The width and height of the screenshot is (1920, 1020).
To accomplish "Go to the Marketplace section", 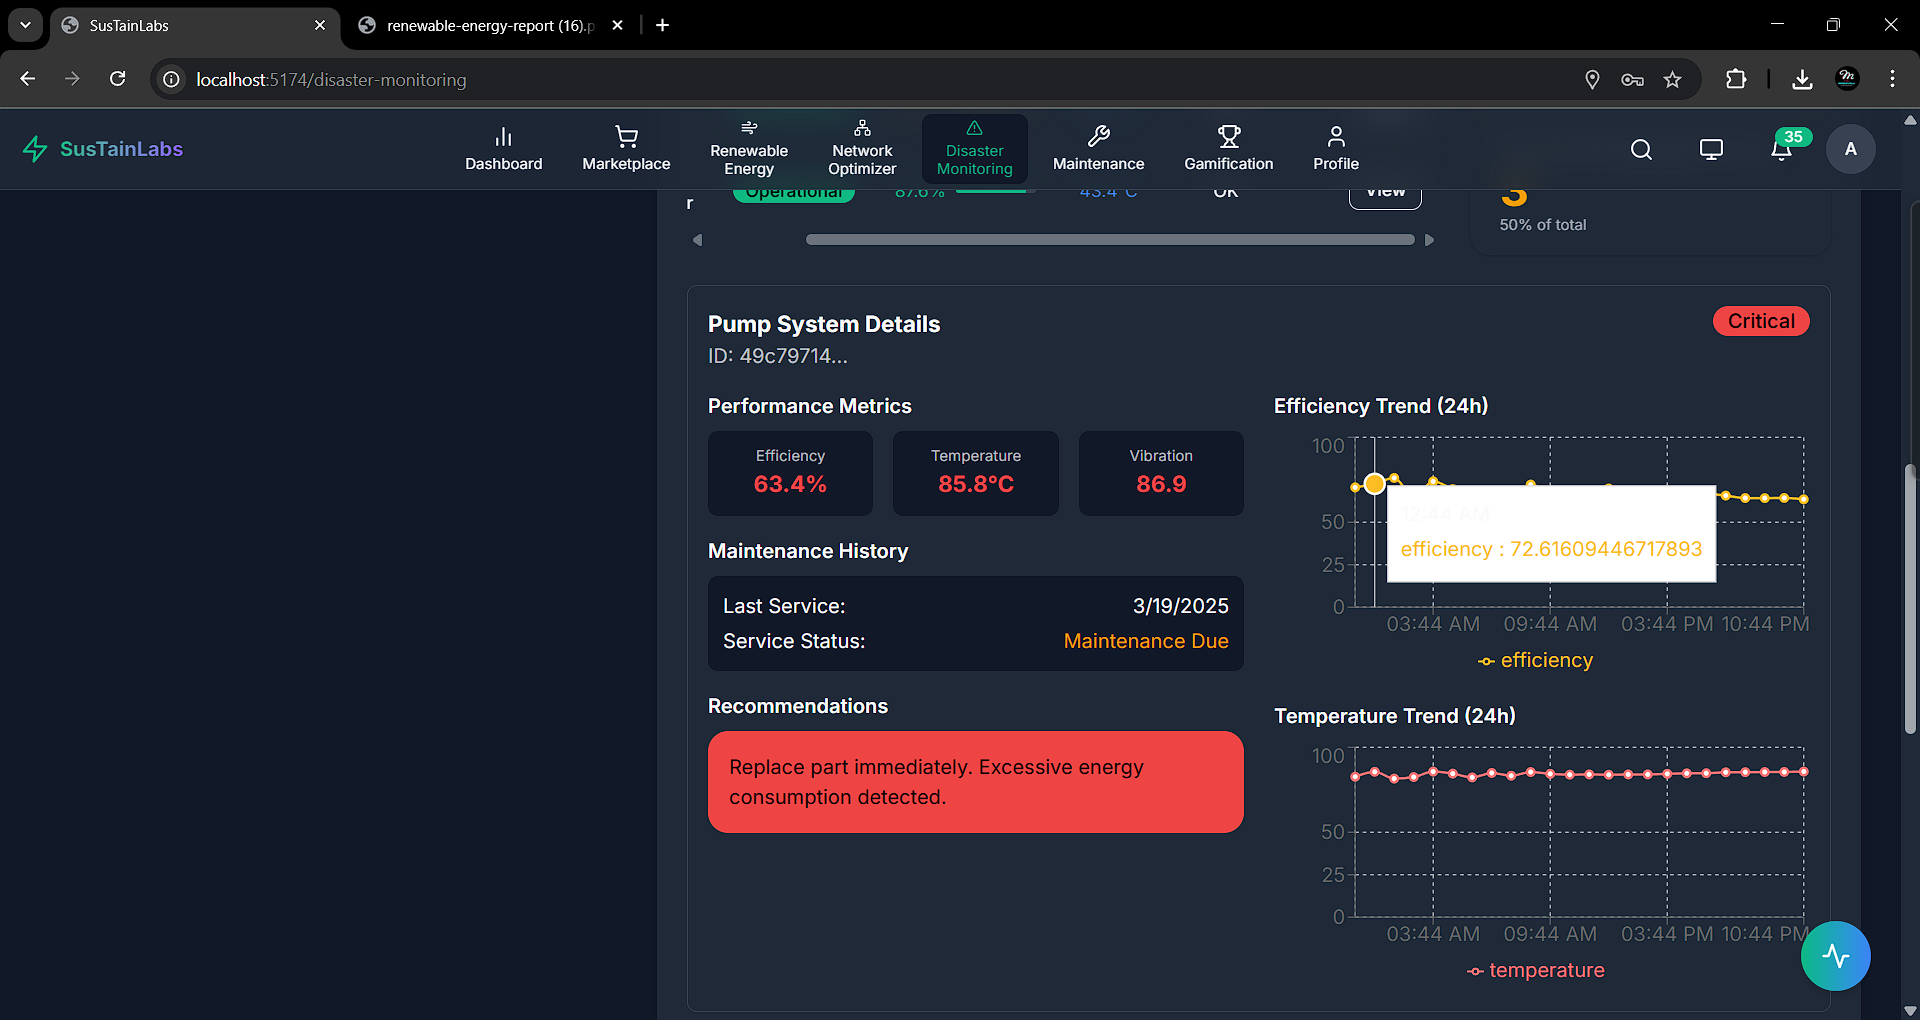I will (x=626, y=149).
